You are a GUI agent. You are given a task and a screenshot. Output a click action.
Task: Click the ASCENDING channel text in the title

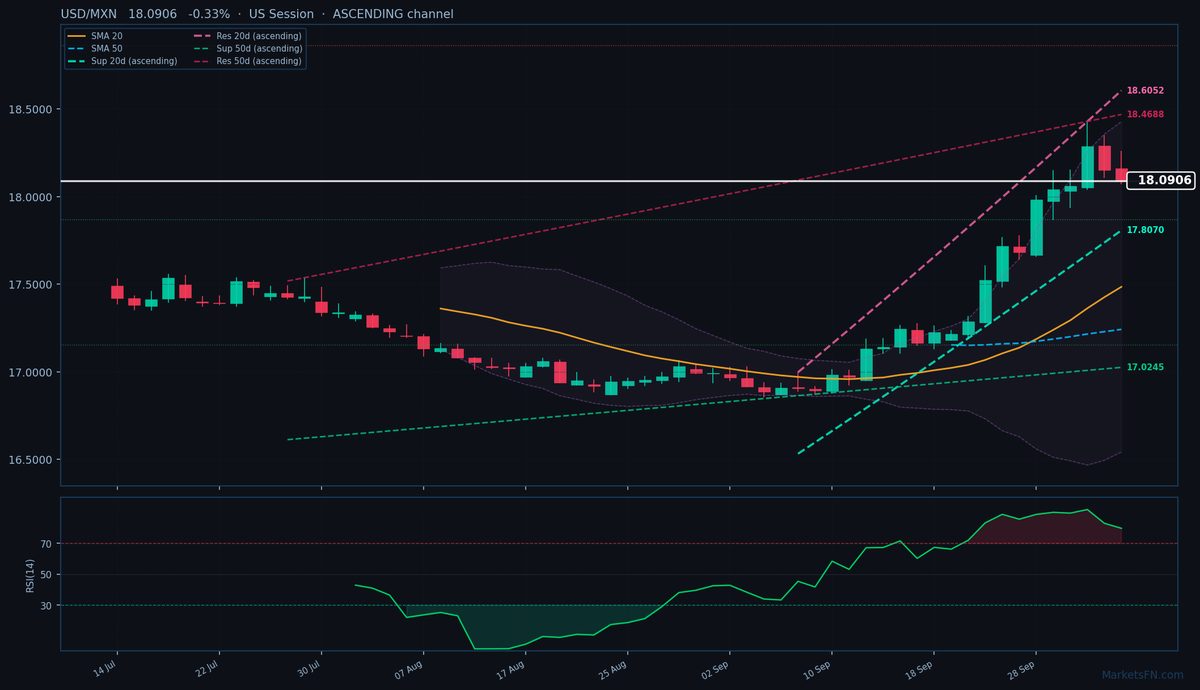391,14
